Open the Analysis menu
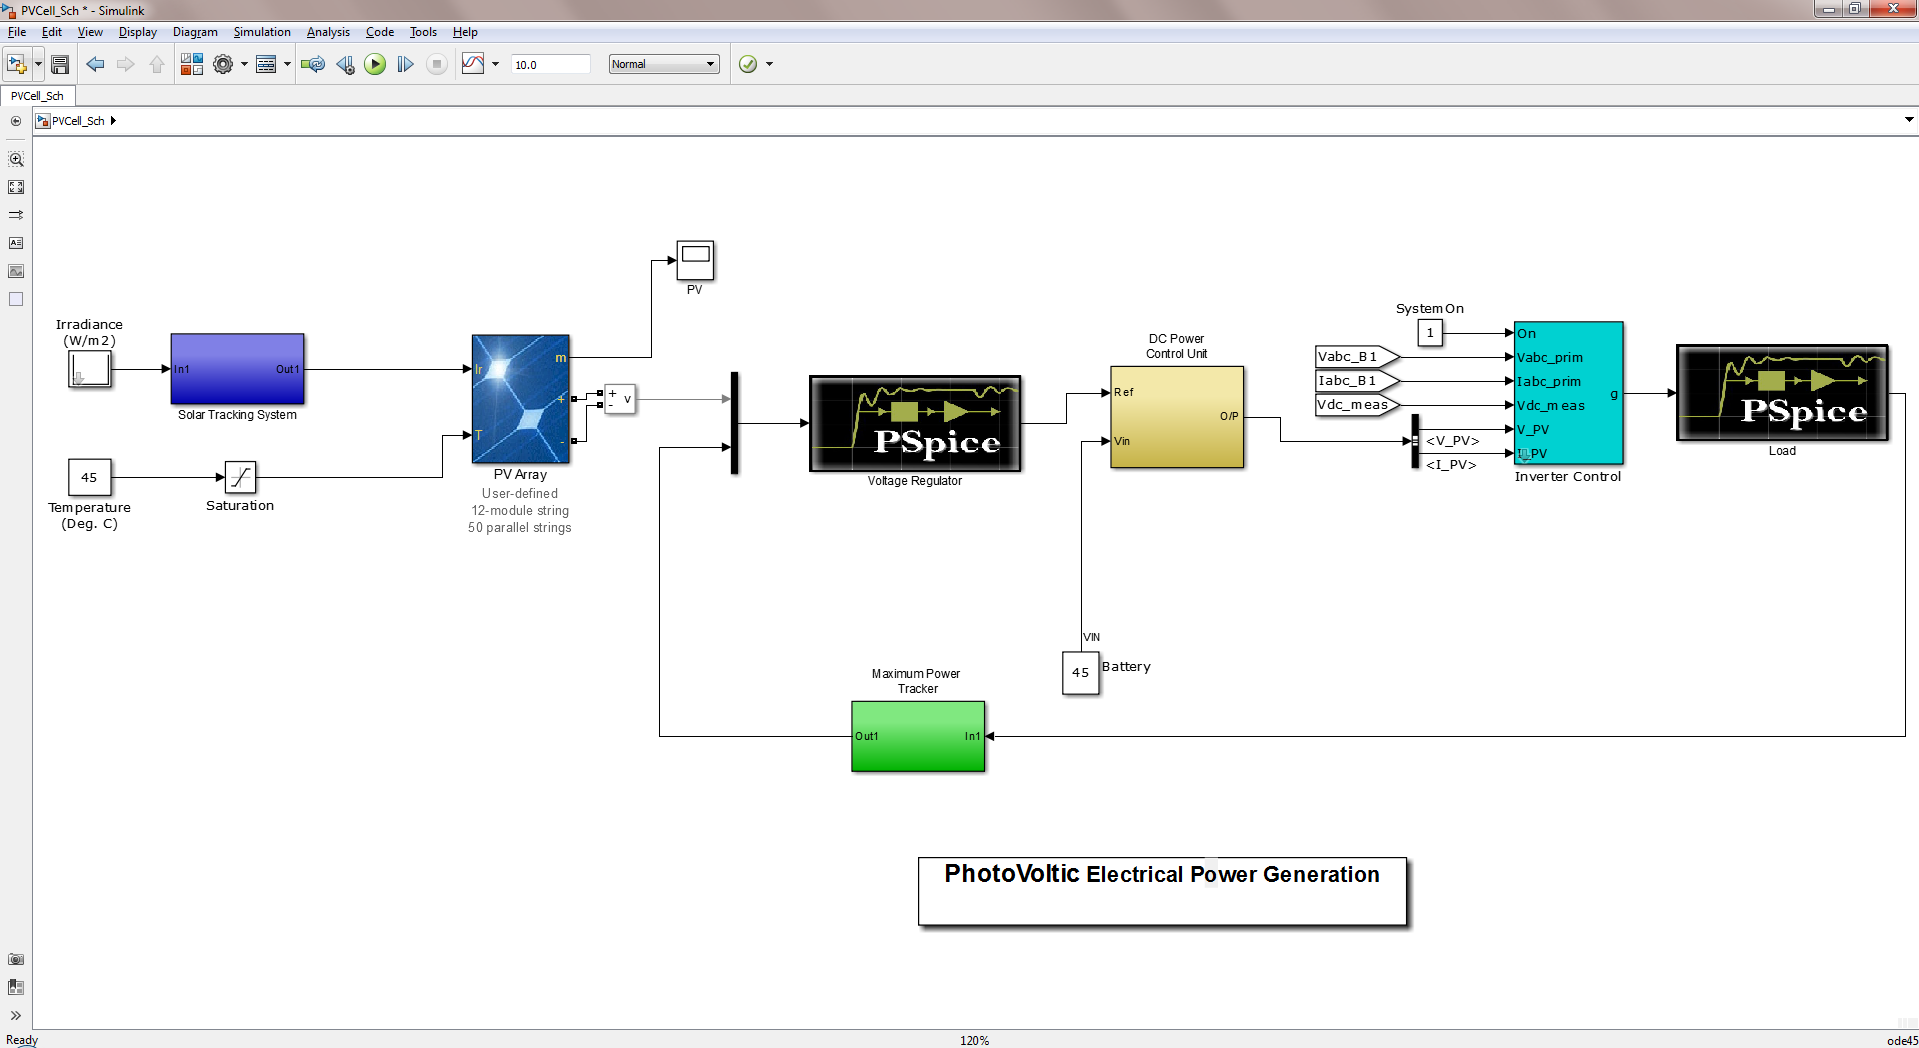The width and height of the screenshot is (1919, 1048). click(x=328, y=32)
